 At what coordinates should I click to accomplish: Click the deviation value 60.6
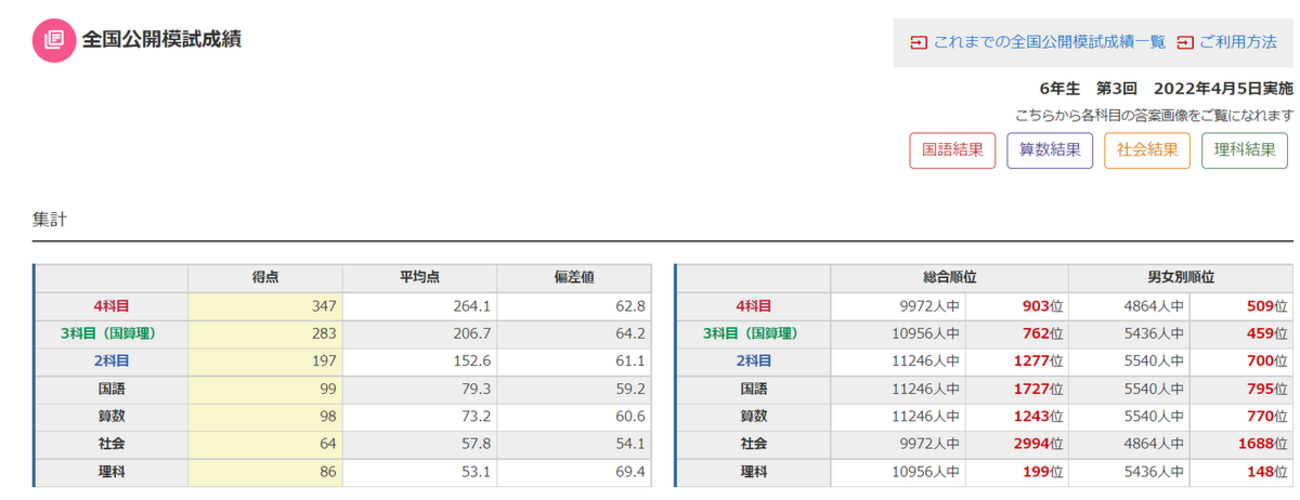[631, 416]
